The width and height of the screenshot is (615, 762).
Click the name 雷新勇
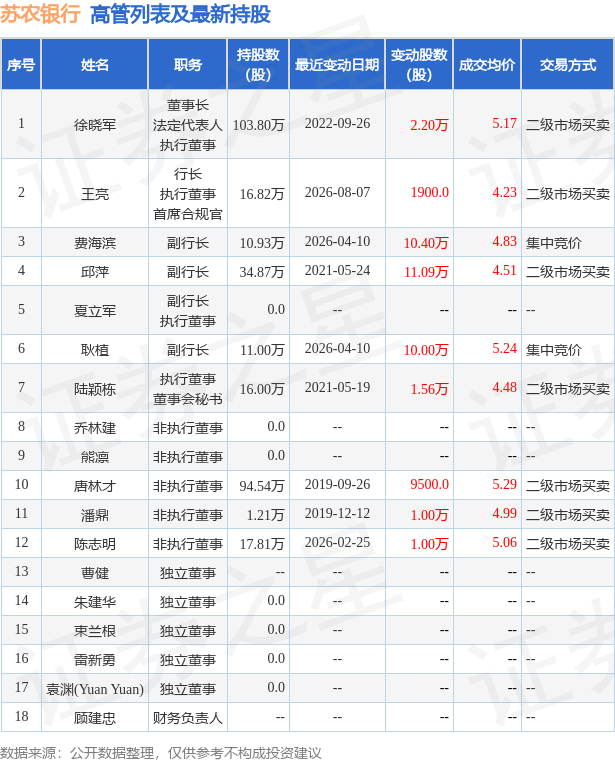95,660
